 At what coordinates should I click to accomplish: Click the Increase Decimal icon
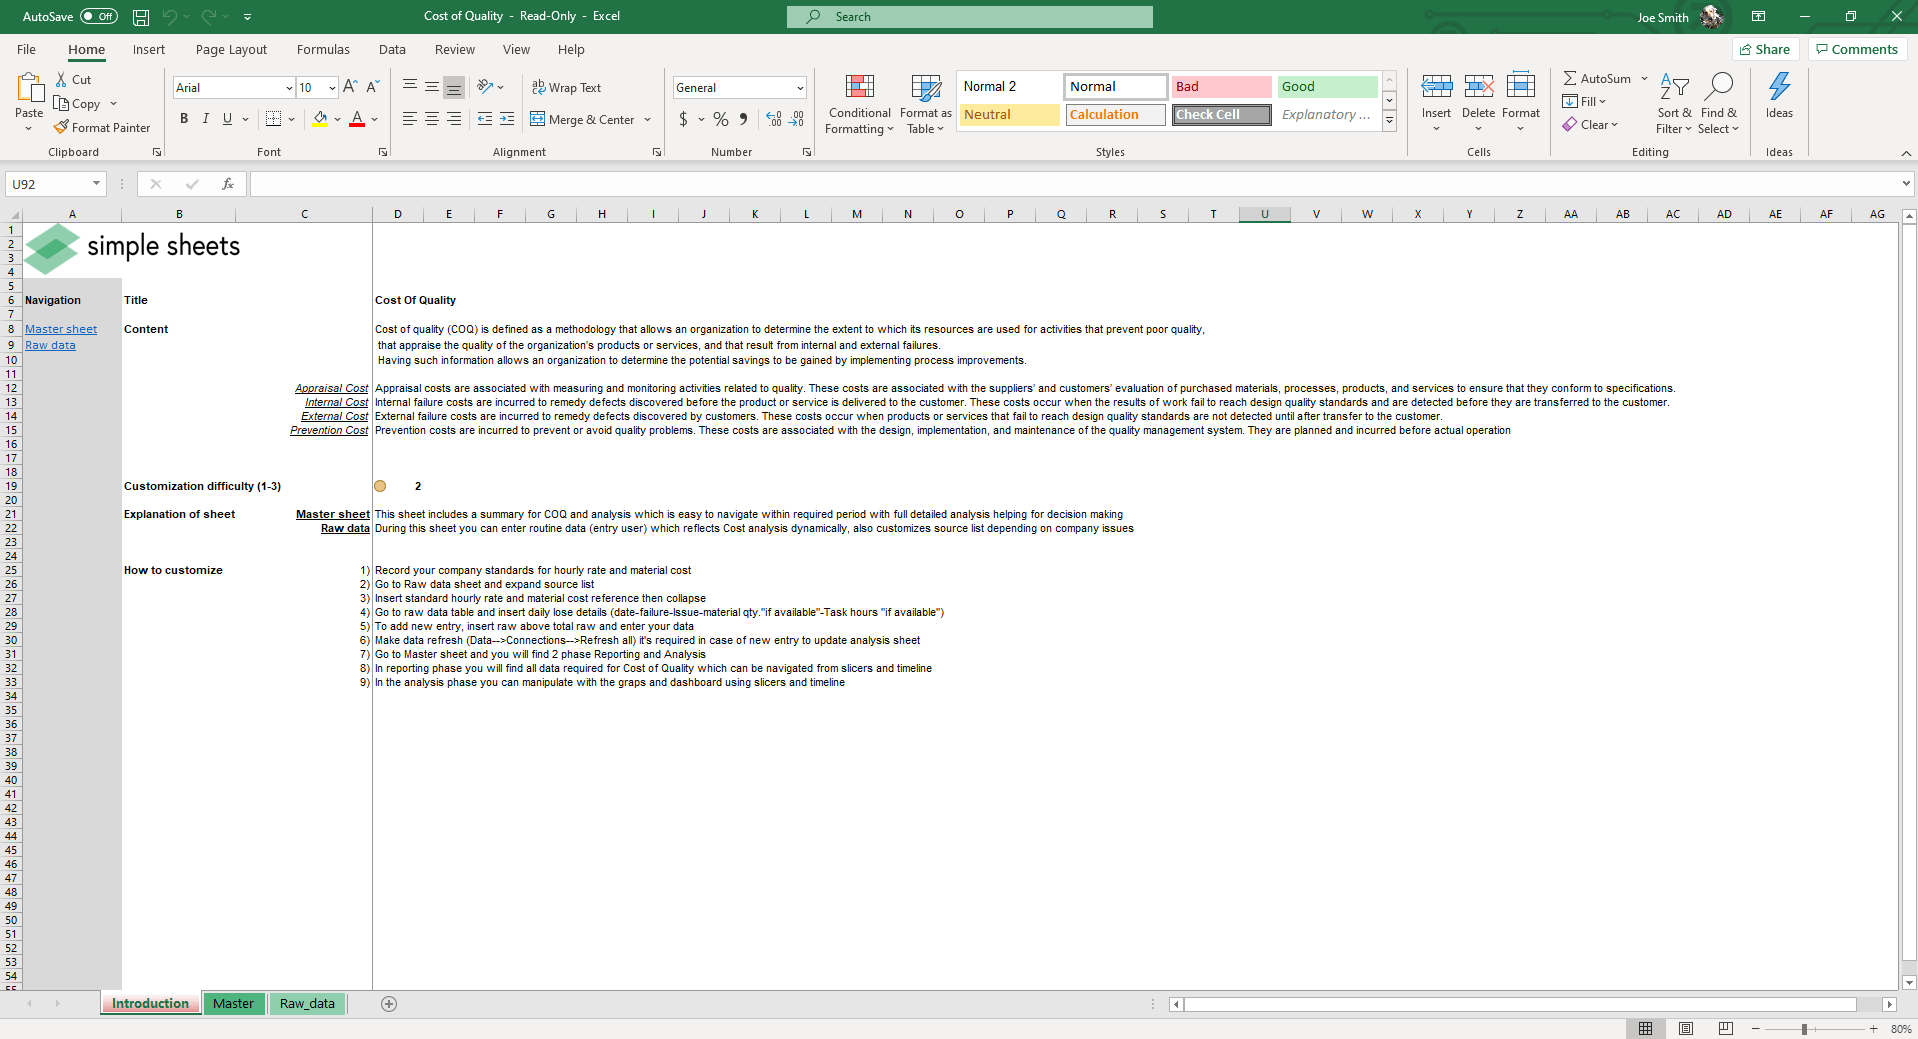tap(773, 119)
